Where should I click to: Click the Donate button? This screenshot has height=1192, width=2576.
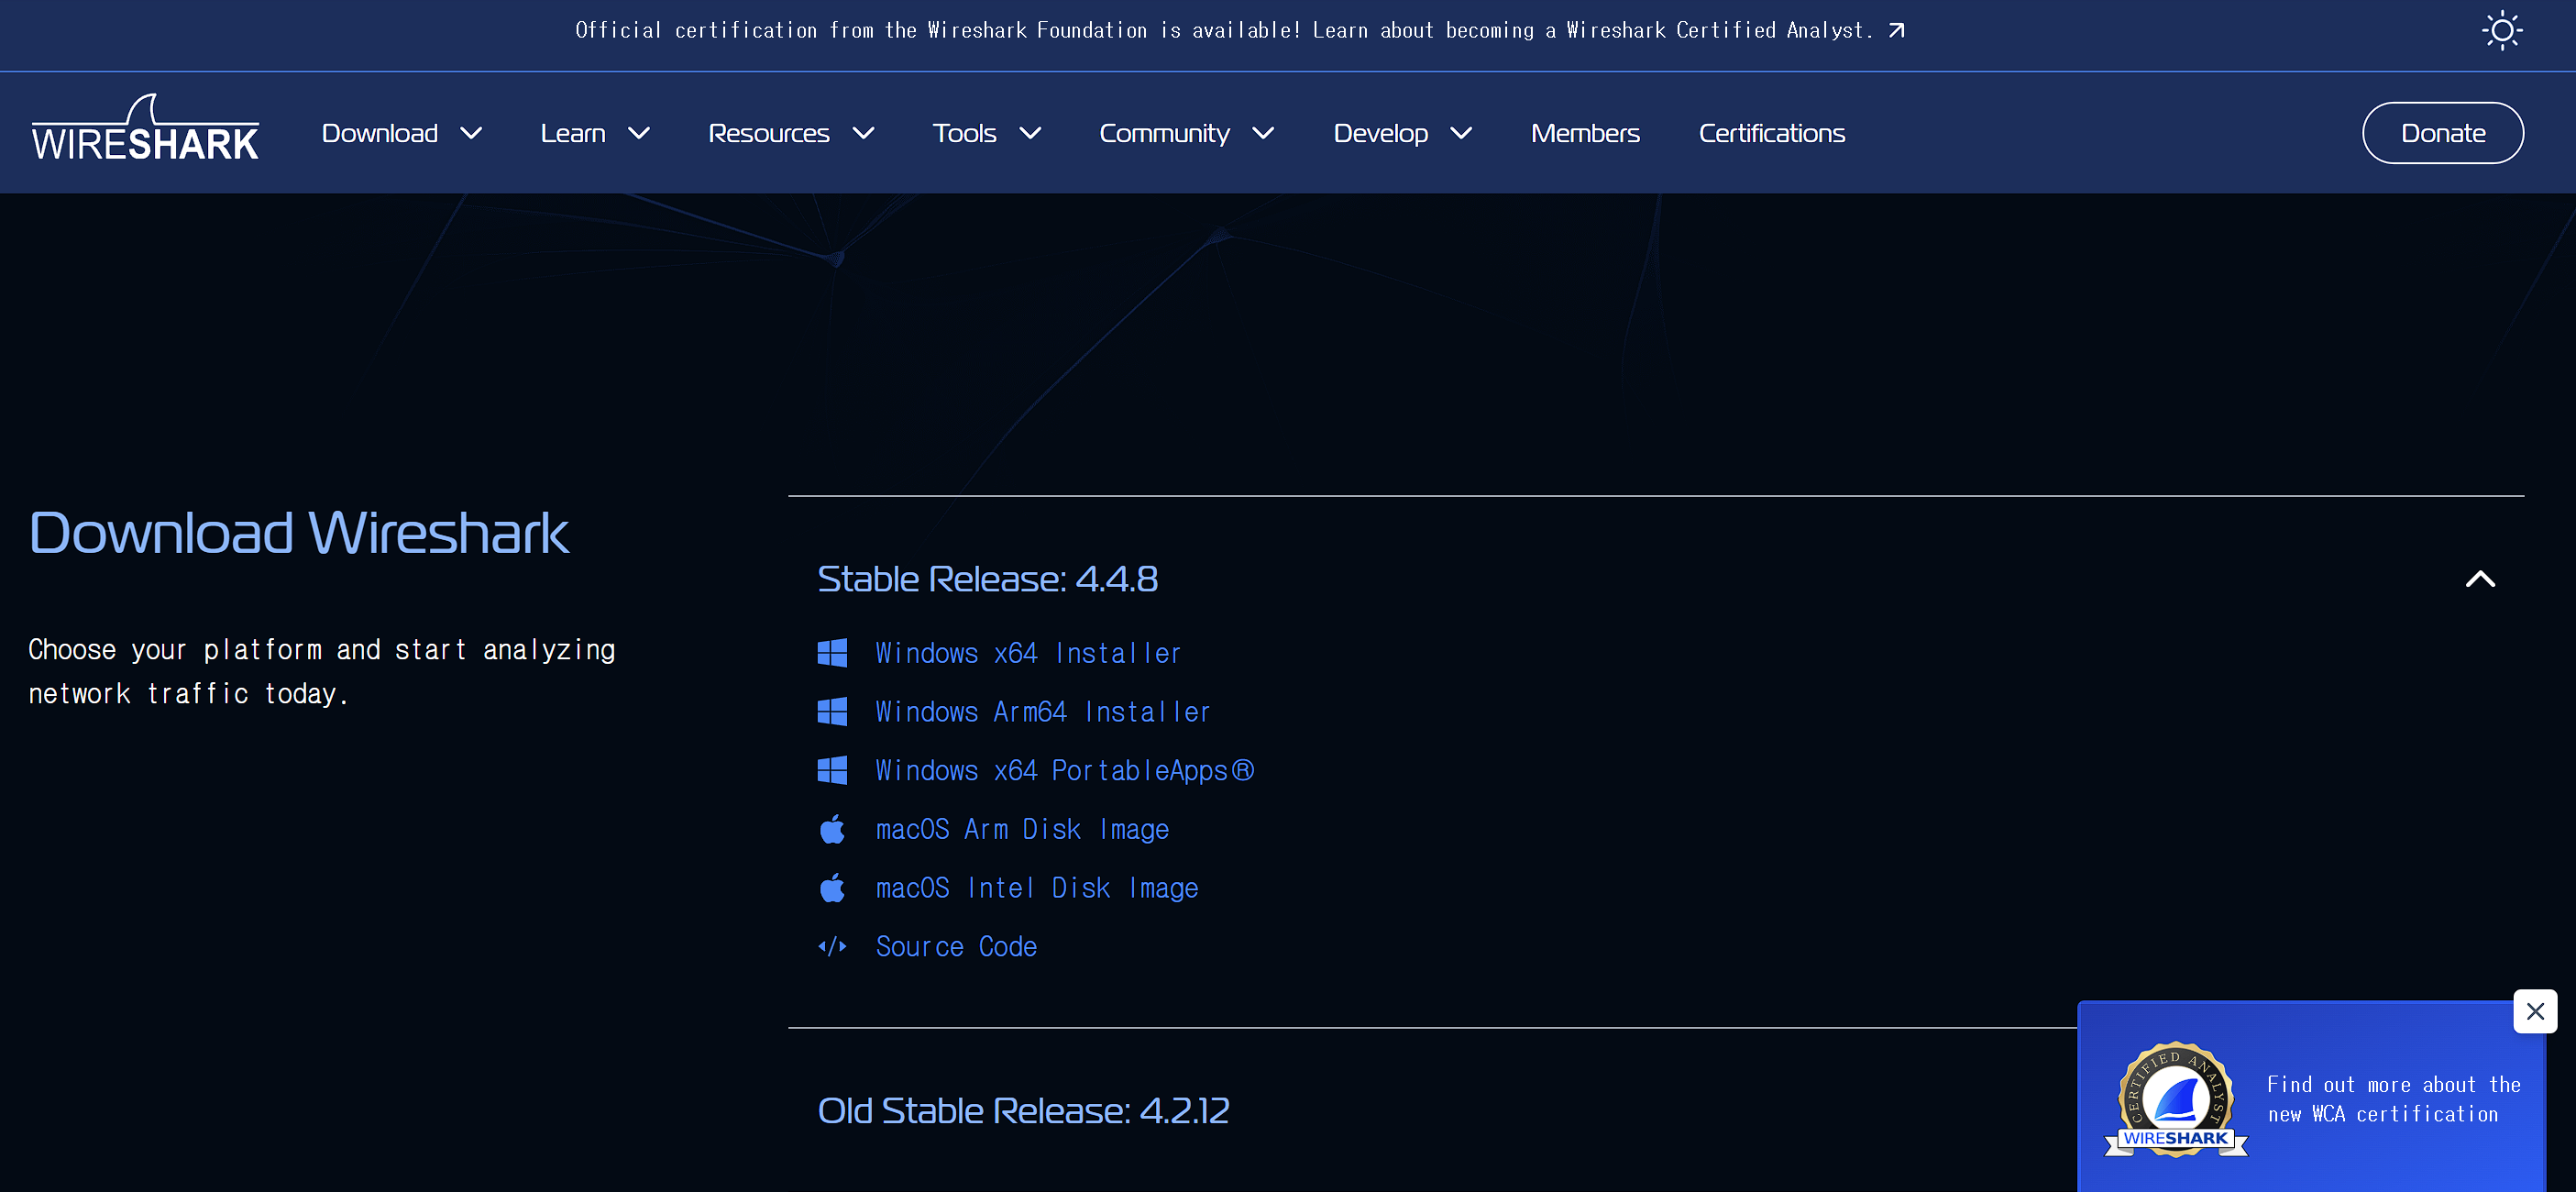click(2443, 133)
